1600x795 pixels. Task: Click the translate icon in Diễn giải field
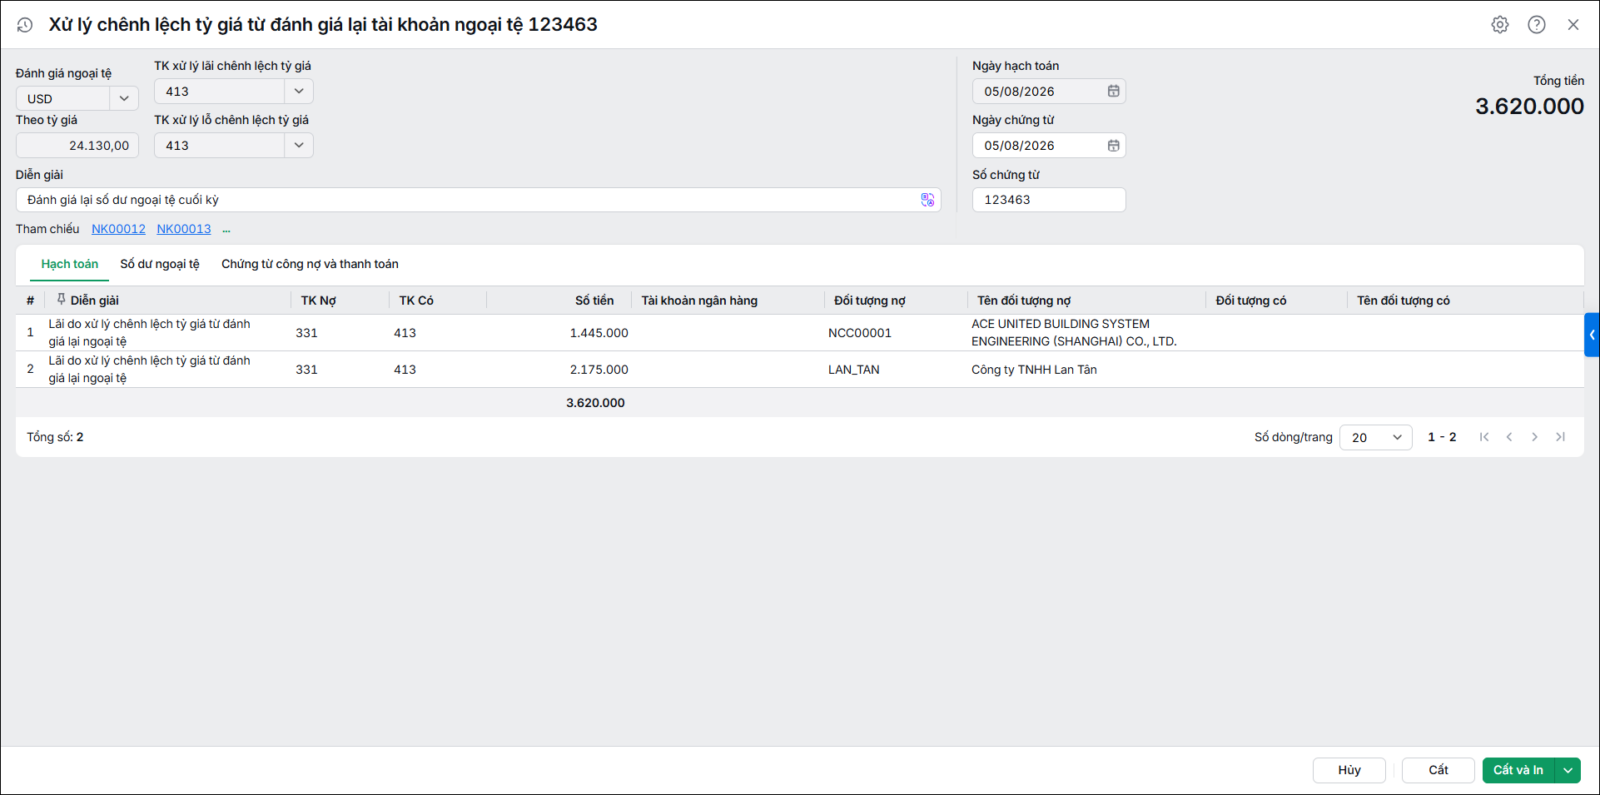pos(928,200)
